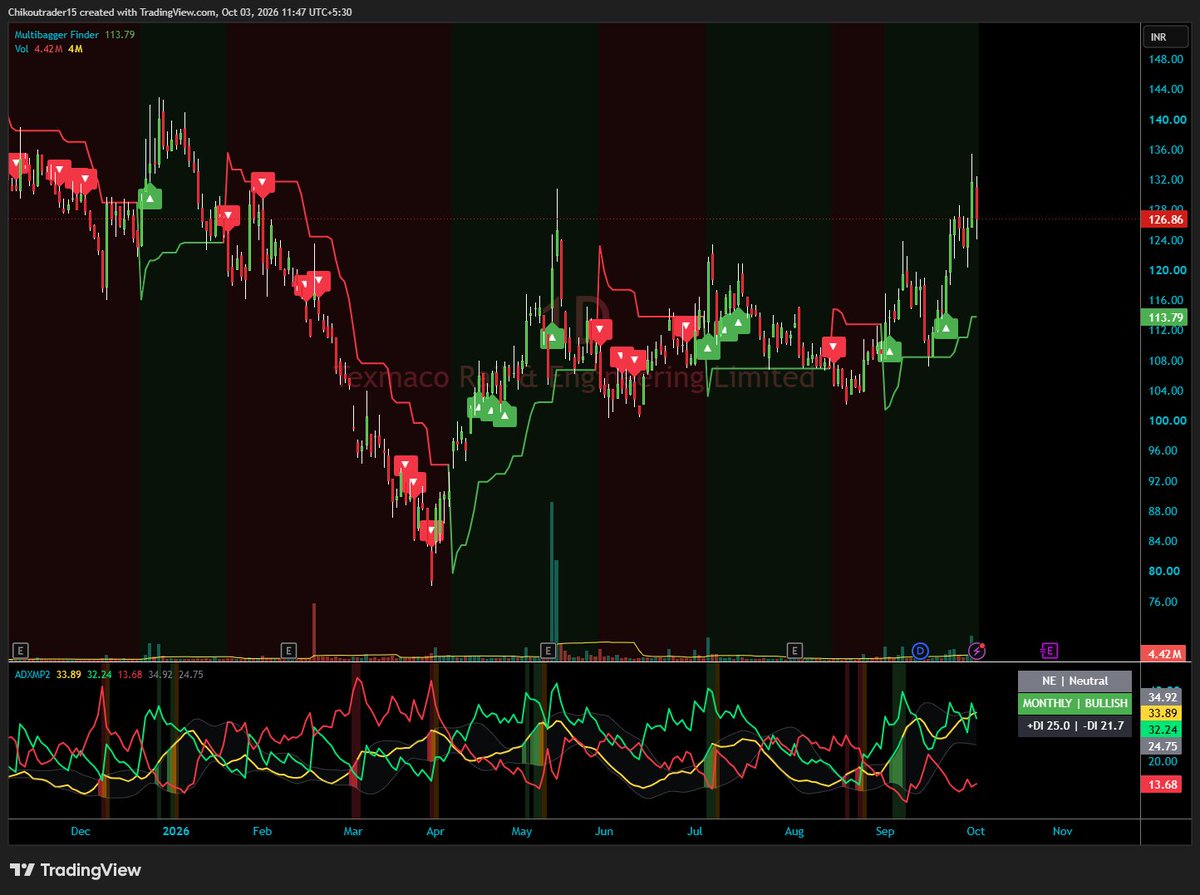1200x895 pixels.
Task: Select the +DI 25.0 | -DI 21.7 readout
Action: coord(1075,725)
